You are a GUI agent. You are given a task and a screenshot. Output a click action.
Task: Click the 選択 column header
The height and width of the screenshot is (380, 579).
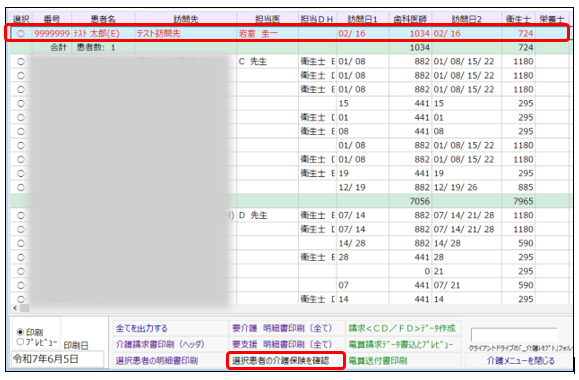point(21,19)
